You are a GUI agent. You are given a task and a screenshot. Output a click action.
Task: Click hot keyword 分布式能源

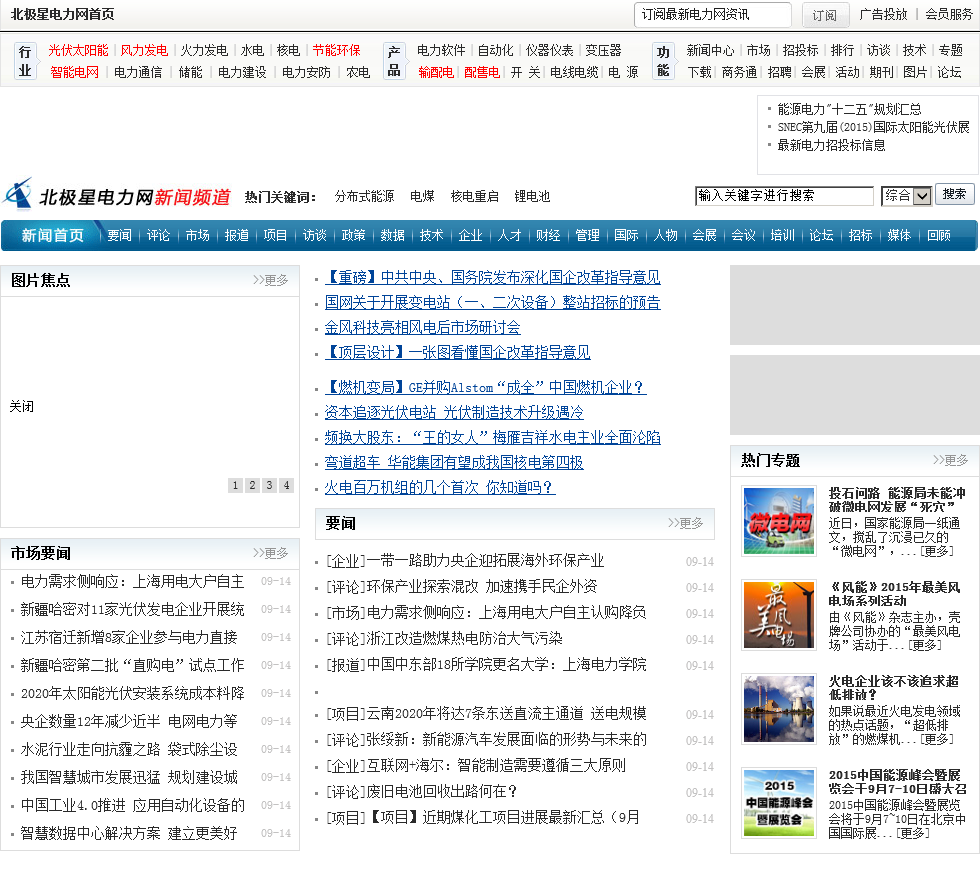click(364, 197)
